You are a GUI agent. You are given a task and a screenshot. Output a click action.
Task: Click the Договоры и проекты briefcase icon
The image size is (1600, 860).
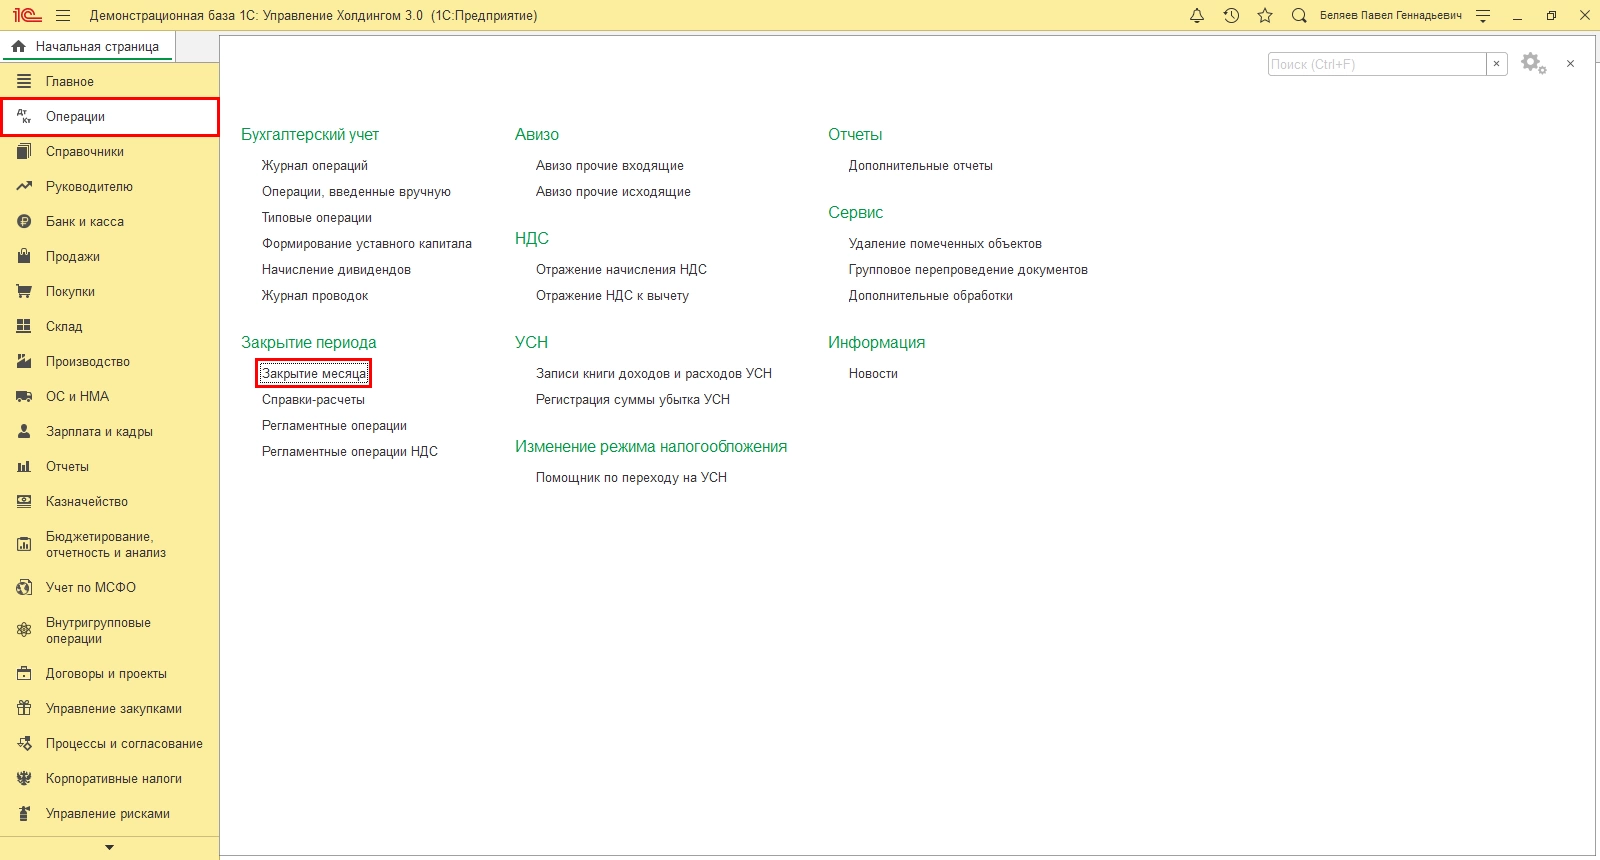tap(24, 674)
